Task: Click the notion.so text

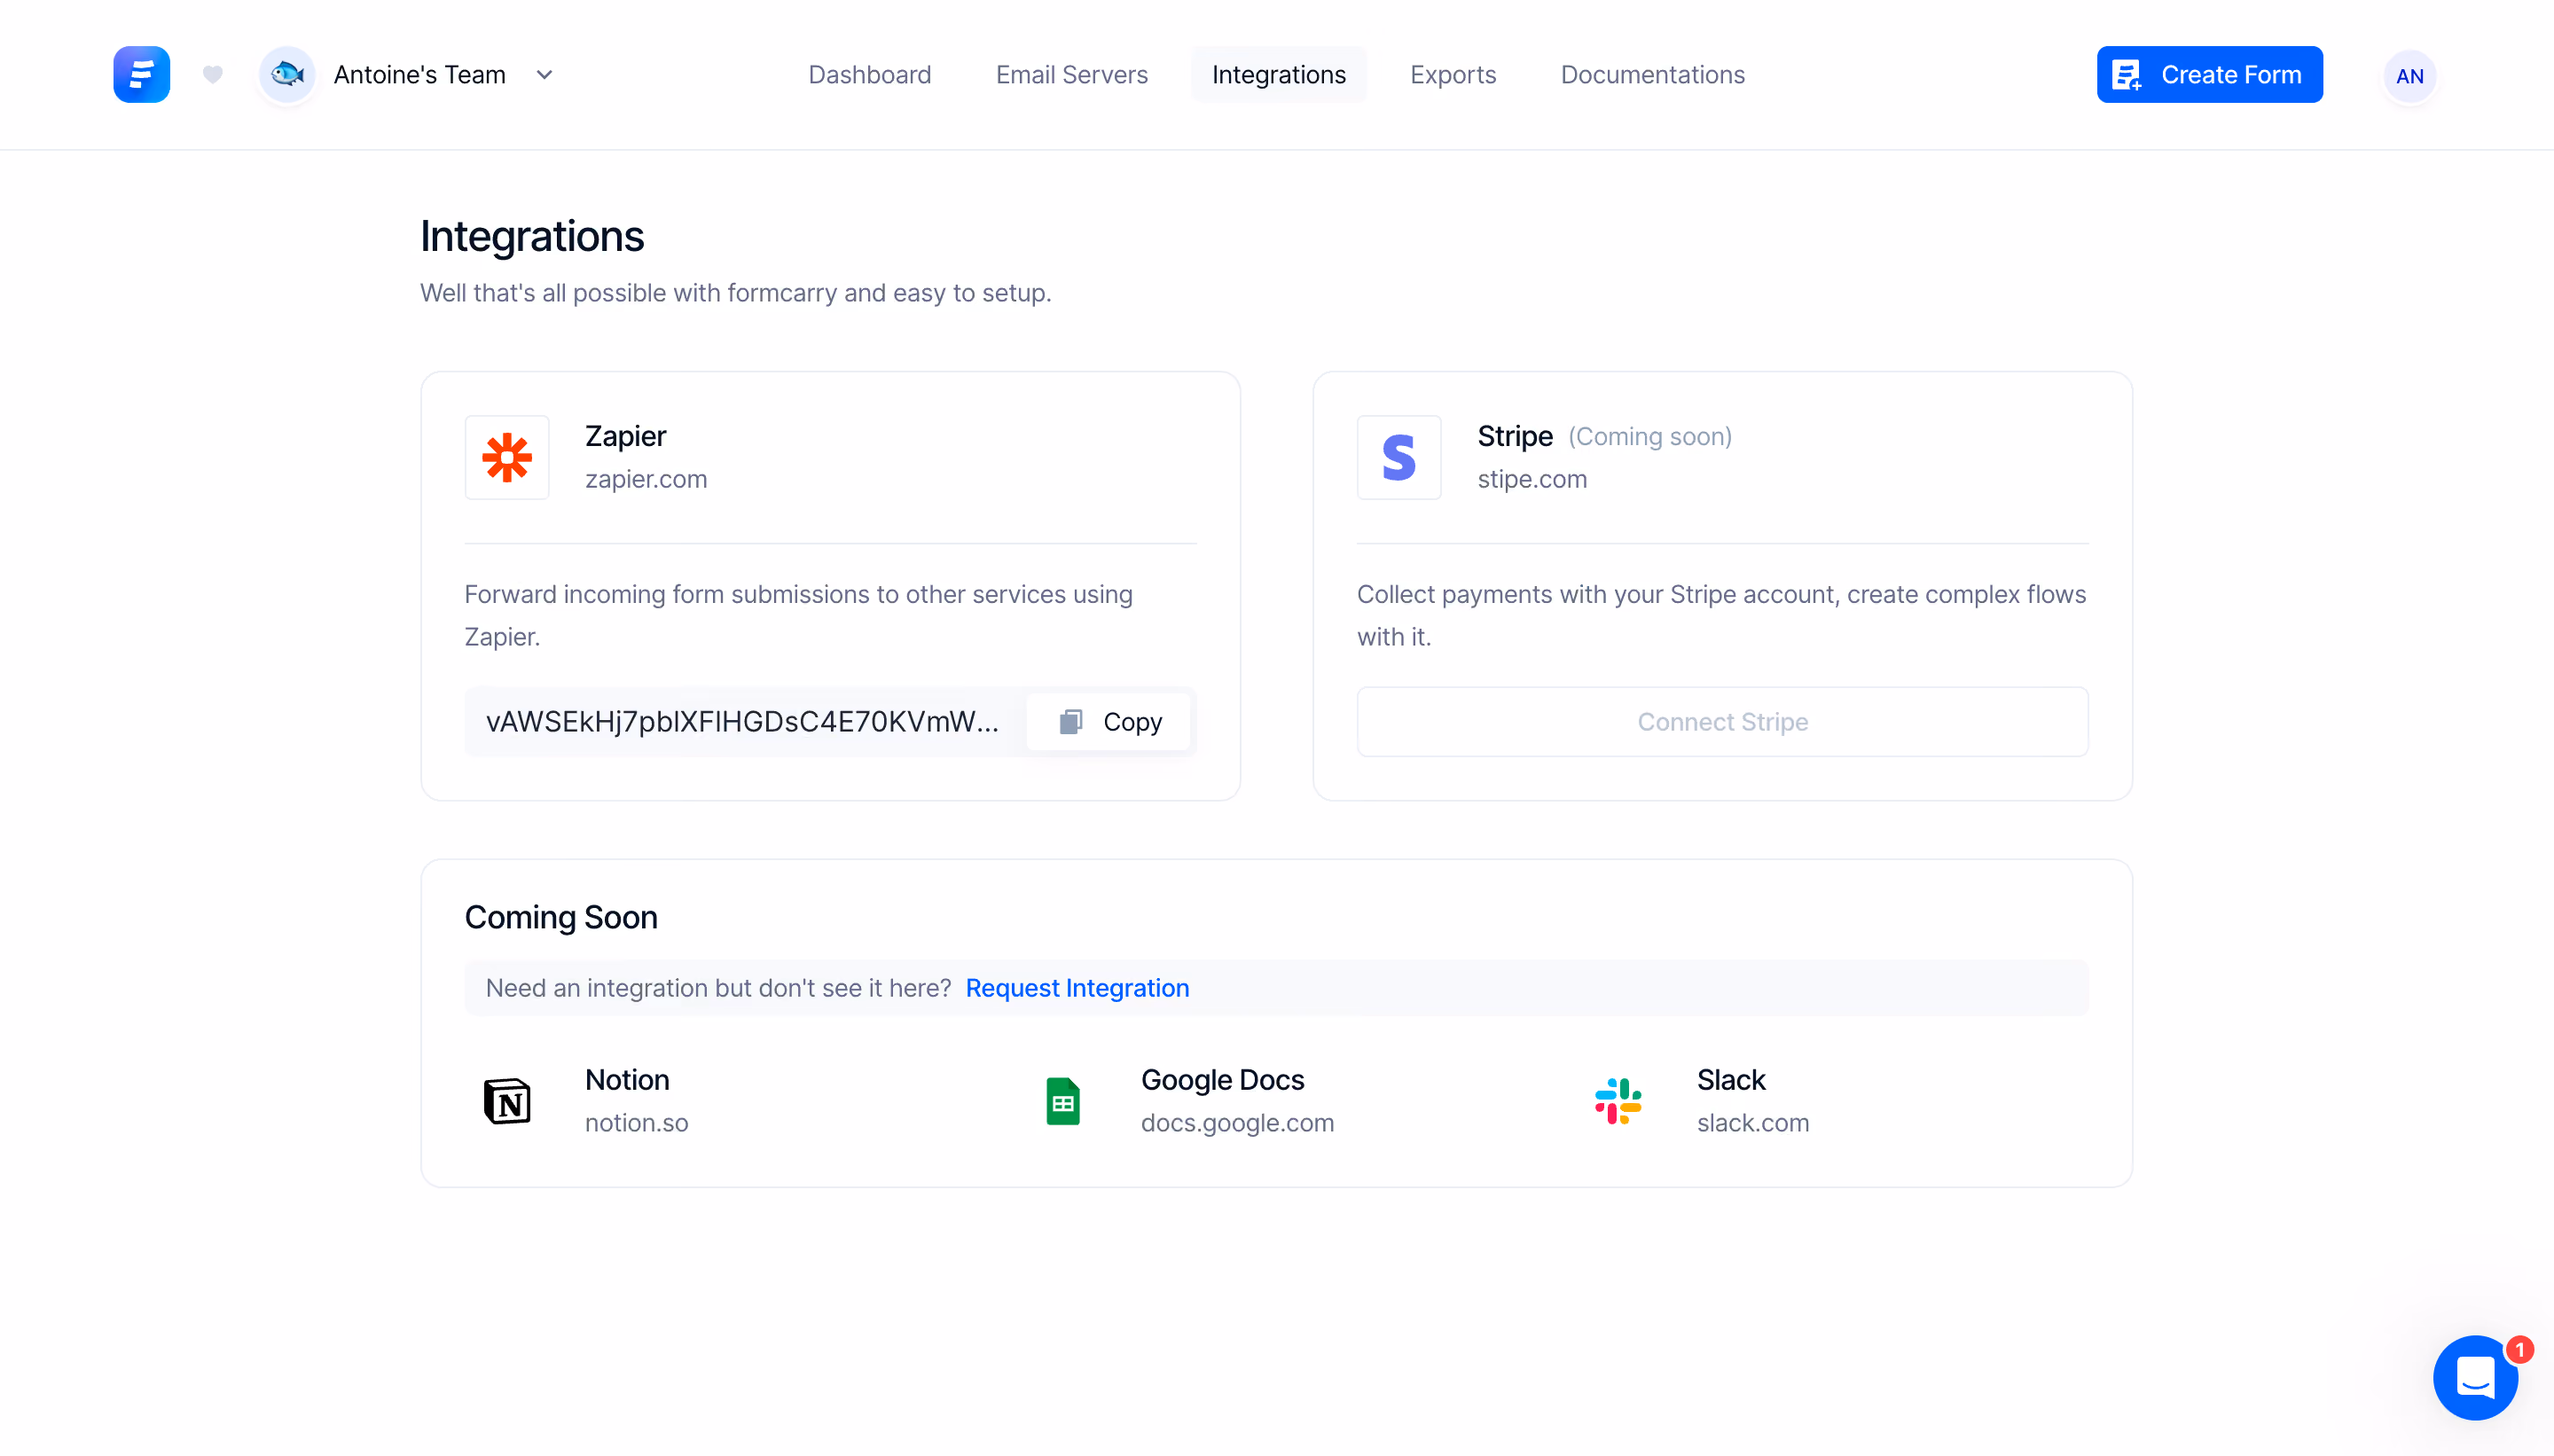Action: coord(636,1123)
